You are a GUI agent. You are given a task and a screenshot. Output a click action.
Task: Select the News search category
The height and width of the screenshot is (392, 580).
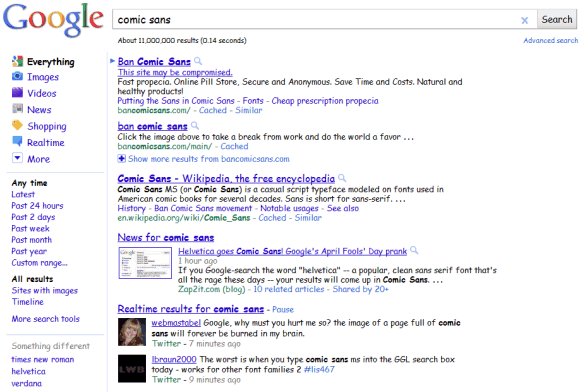[39, 110]
